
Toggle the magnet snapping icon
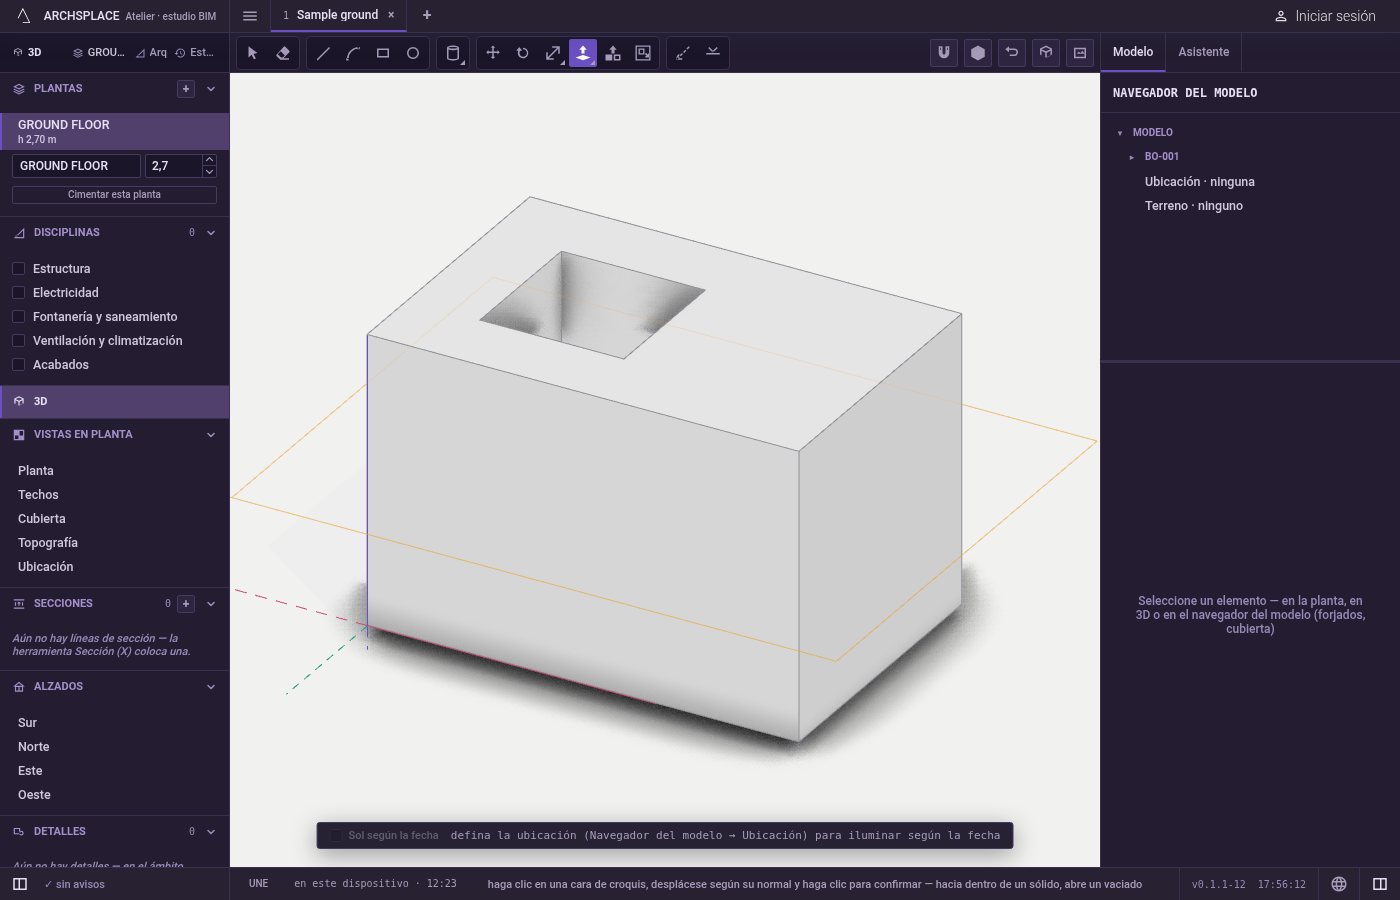[x=944, y=53]
